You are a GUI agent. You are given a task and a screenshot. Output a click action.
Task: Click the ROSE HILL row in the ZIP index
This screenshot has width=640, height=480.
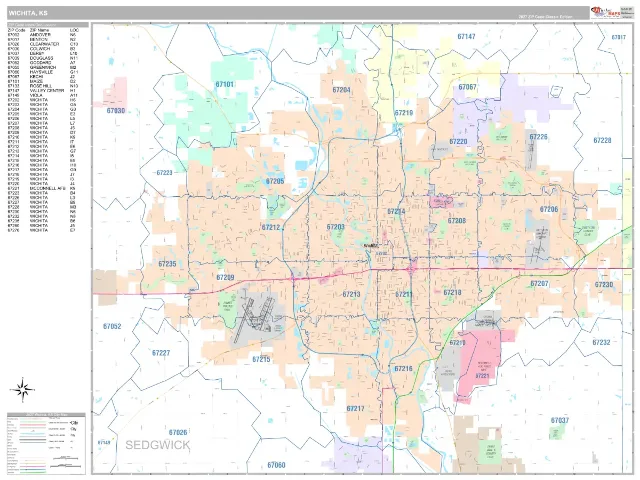(x=43, y=87)
